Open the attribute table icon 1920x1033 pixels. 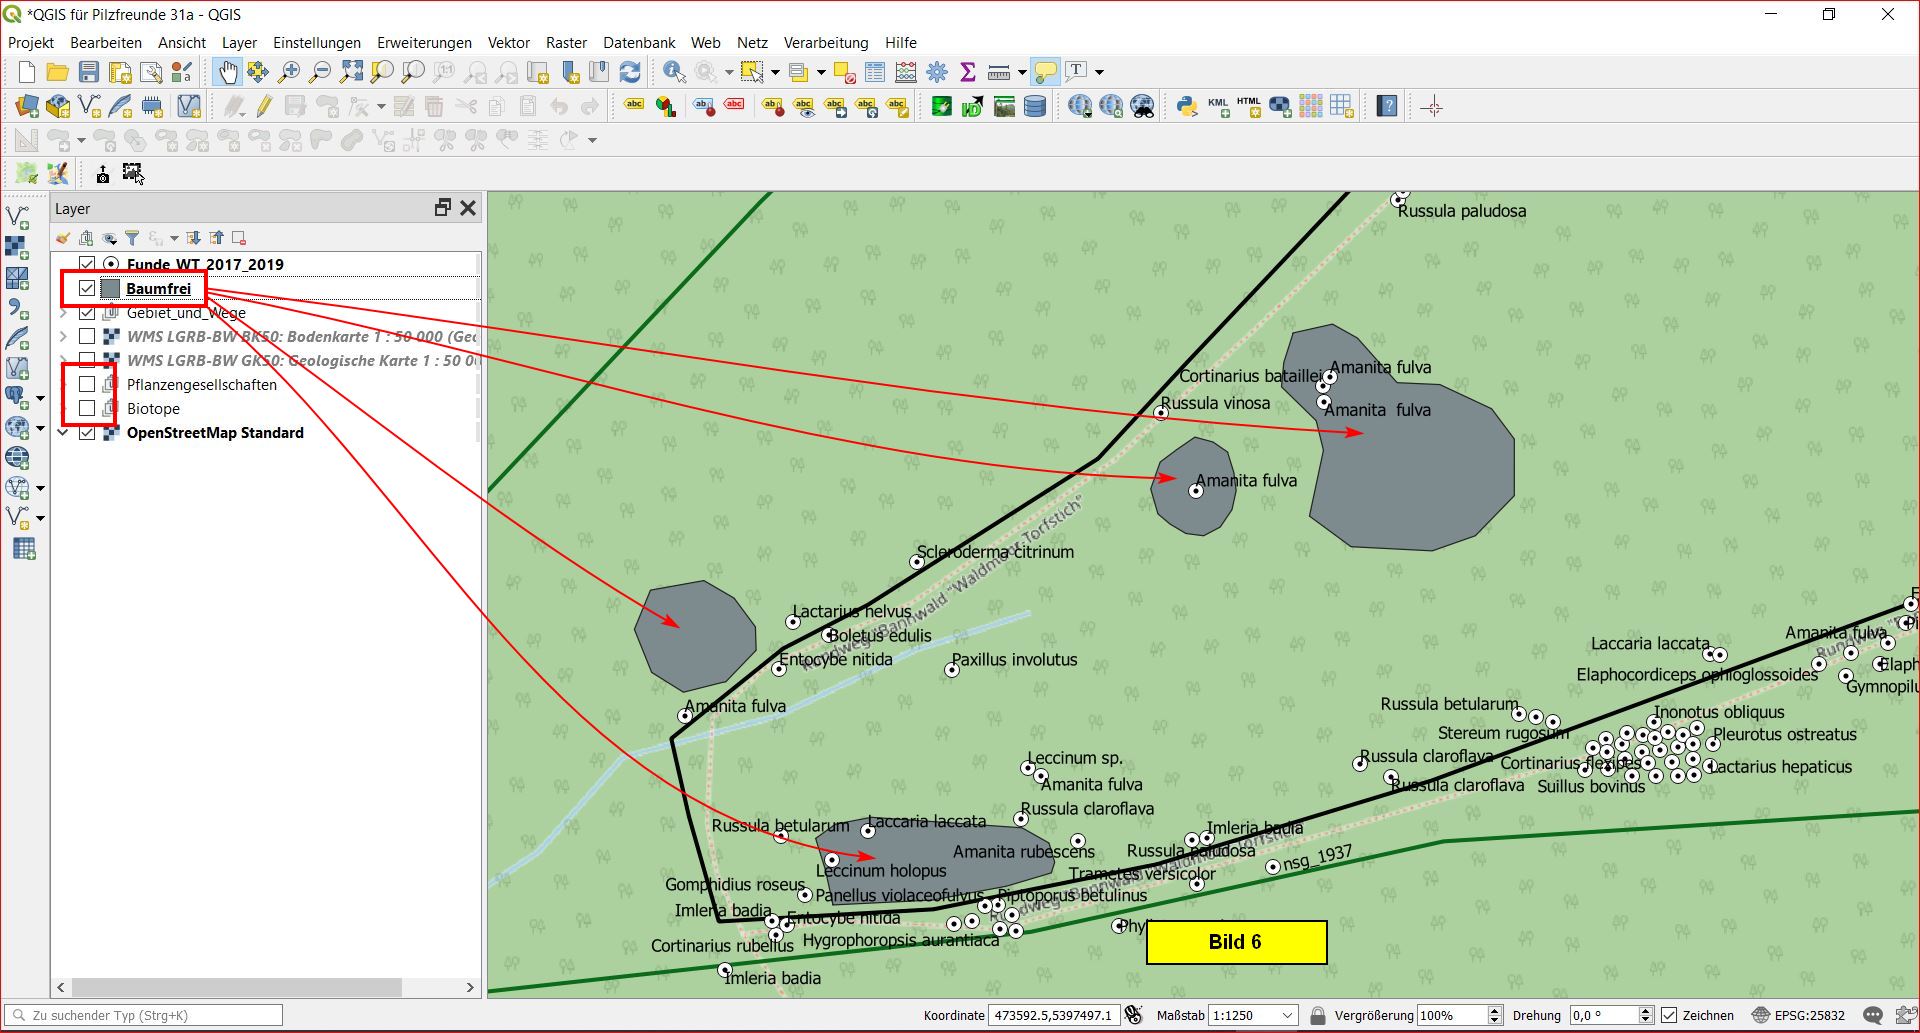[875, 72]
